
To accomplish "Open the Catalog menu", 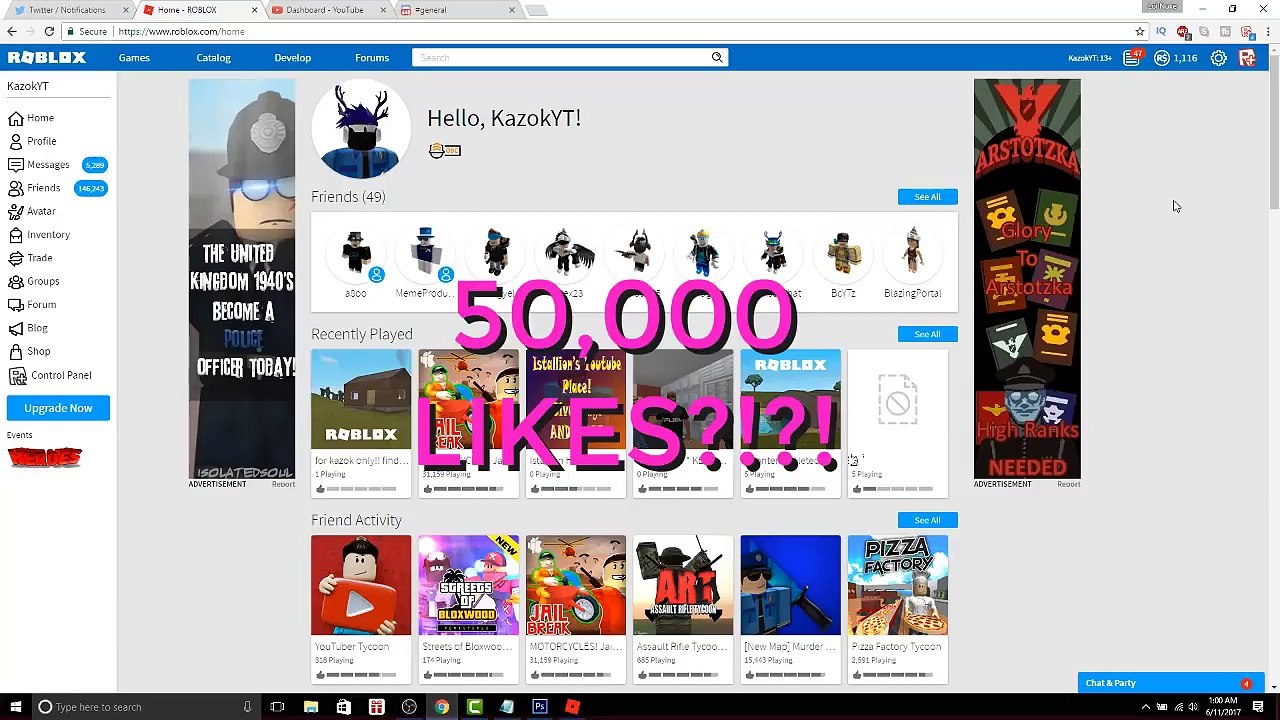I will [x=213, y=58].
